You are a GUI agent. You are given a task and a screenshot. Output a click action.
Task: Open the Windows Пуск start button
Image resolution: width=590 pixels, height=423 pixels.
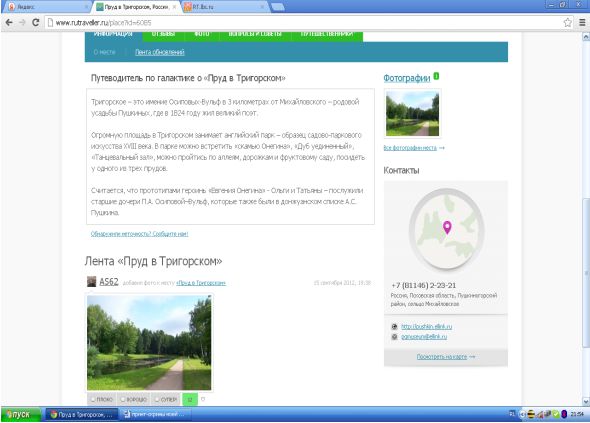coord(21,414)
